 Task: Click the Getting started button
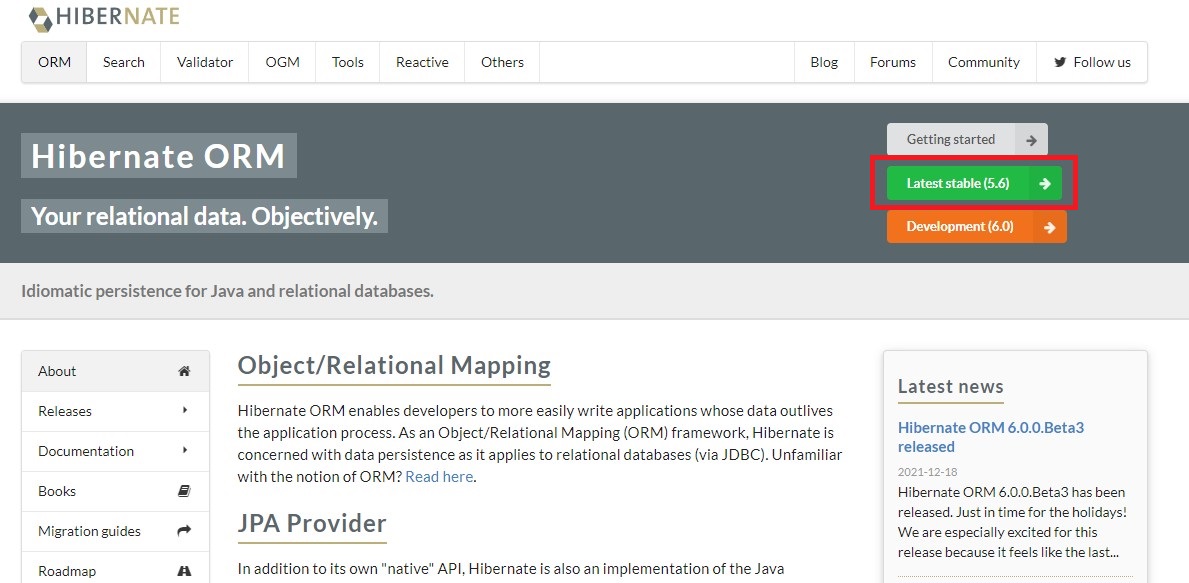tap(967, 140)
